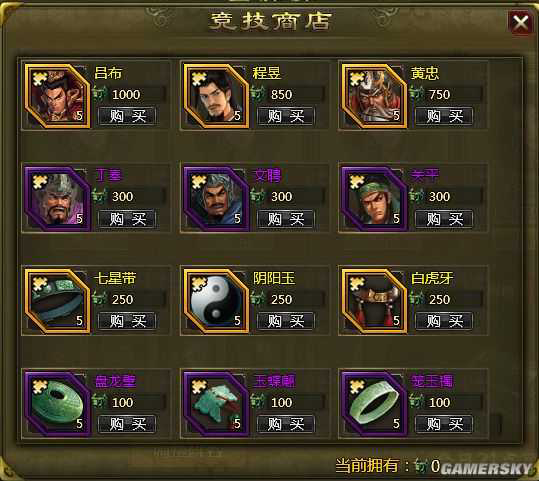Select the 黄忠 hero portrait icon
539x481 pixels.
(374, 96)
